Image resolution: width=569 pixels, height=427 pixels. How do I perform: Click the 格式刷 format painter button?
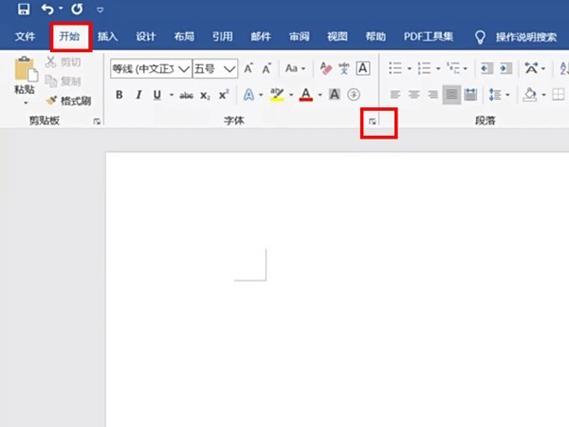pyautogui.click(x=69, y=100)
